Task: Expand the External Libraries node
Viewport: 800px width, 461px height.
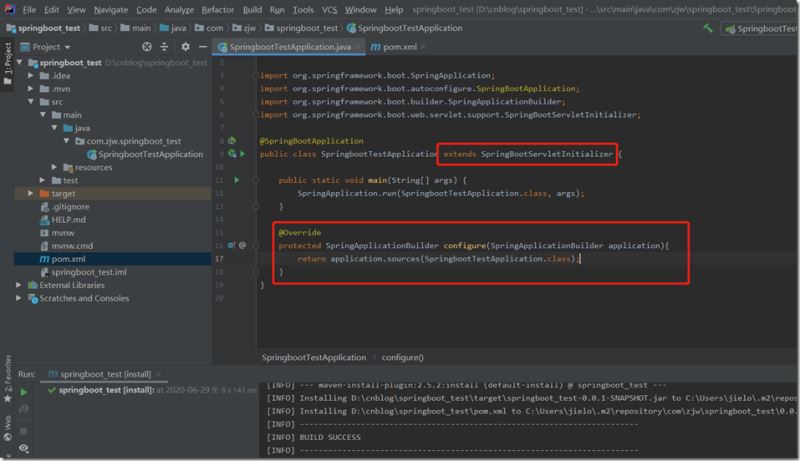Action: coord(19,285)
